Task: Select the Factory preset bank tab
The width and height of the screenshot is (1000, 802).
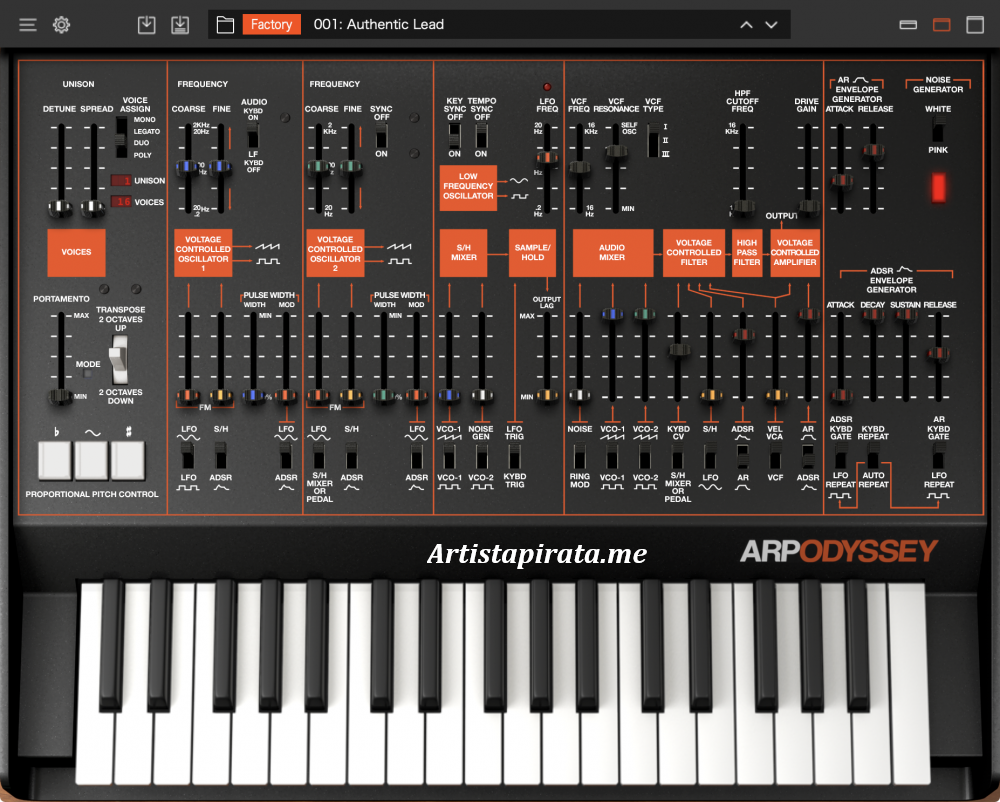Action: [271, 23]
